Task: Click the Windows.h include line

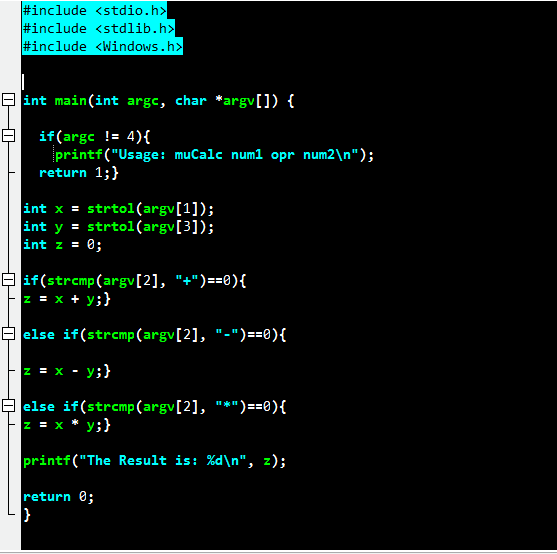Action: point(102,47)
